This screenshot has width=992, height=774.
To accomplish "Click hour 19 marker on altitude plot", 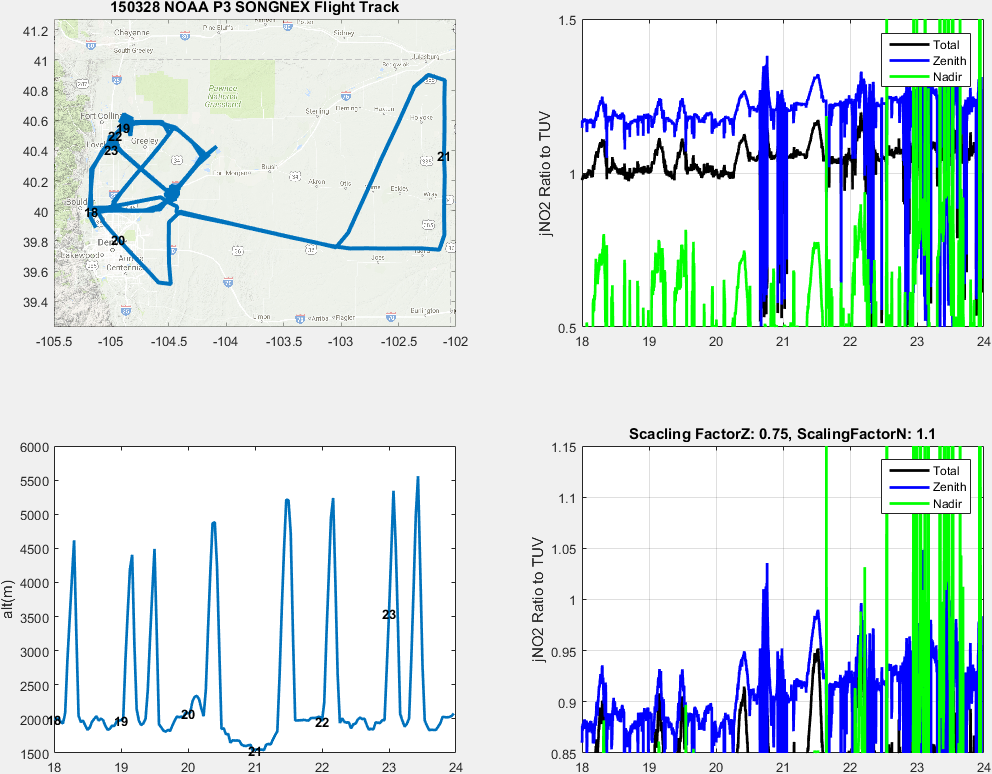I will pyautogui.click(x=121, y=722).
